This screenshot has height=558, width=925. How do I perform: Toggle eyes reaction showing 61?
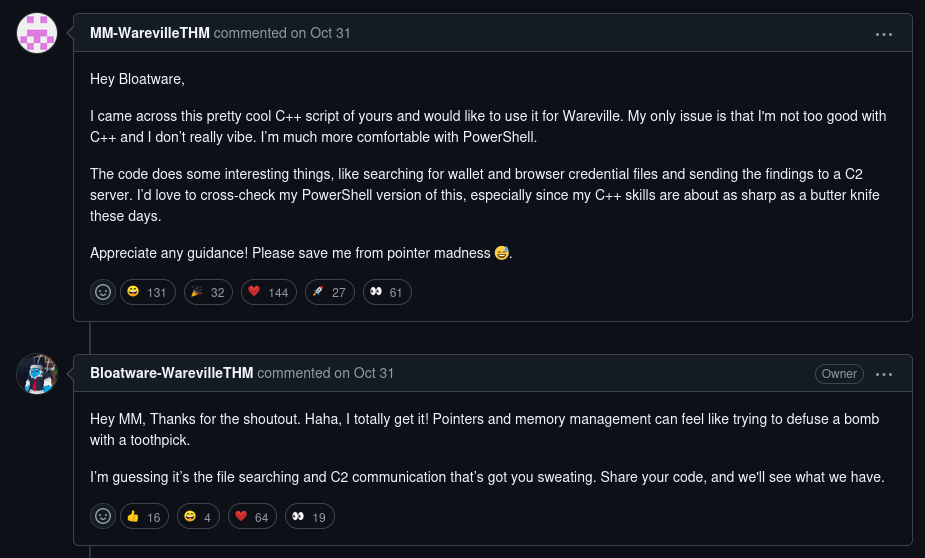coord(387,292)
